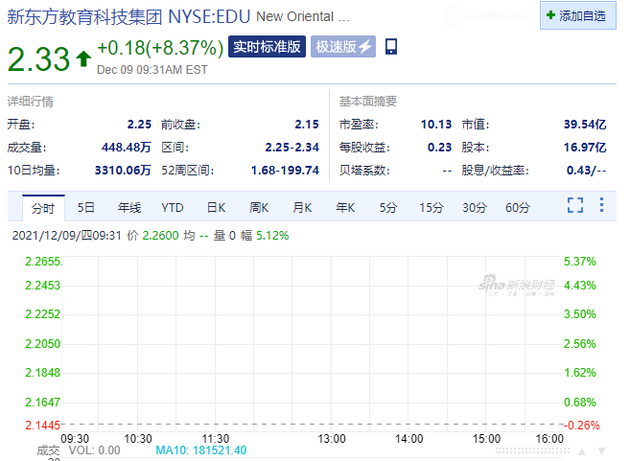Click the down triangle at chart bottom
630x461 pixels.
coord(601,451)
